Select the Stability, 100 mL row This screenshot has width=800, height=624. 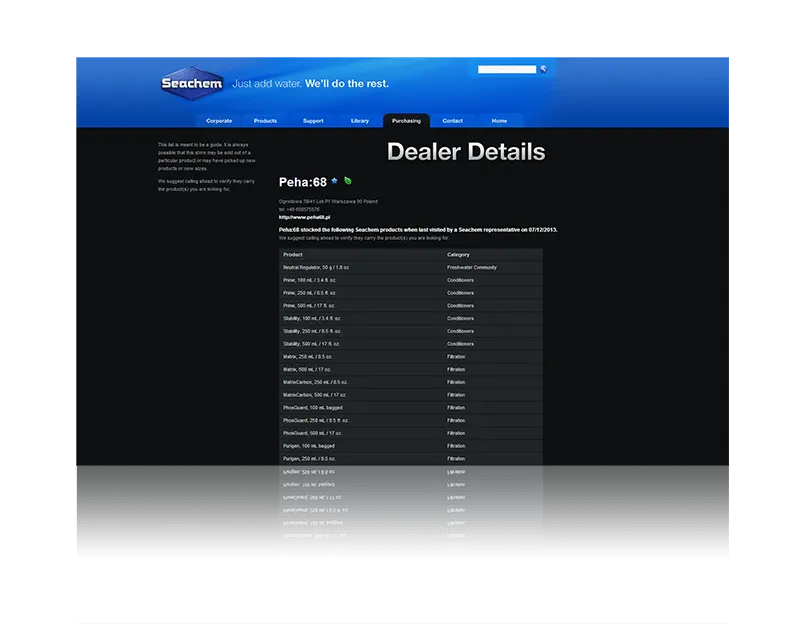click(x=411, y=318)
